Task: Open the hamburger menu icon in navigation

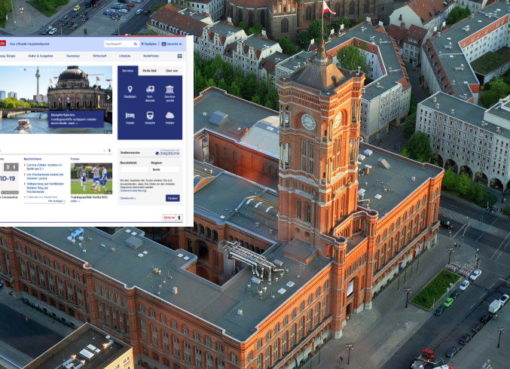Action: click(x=180, y=56)
